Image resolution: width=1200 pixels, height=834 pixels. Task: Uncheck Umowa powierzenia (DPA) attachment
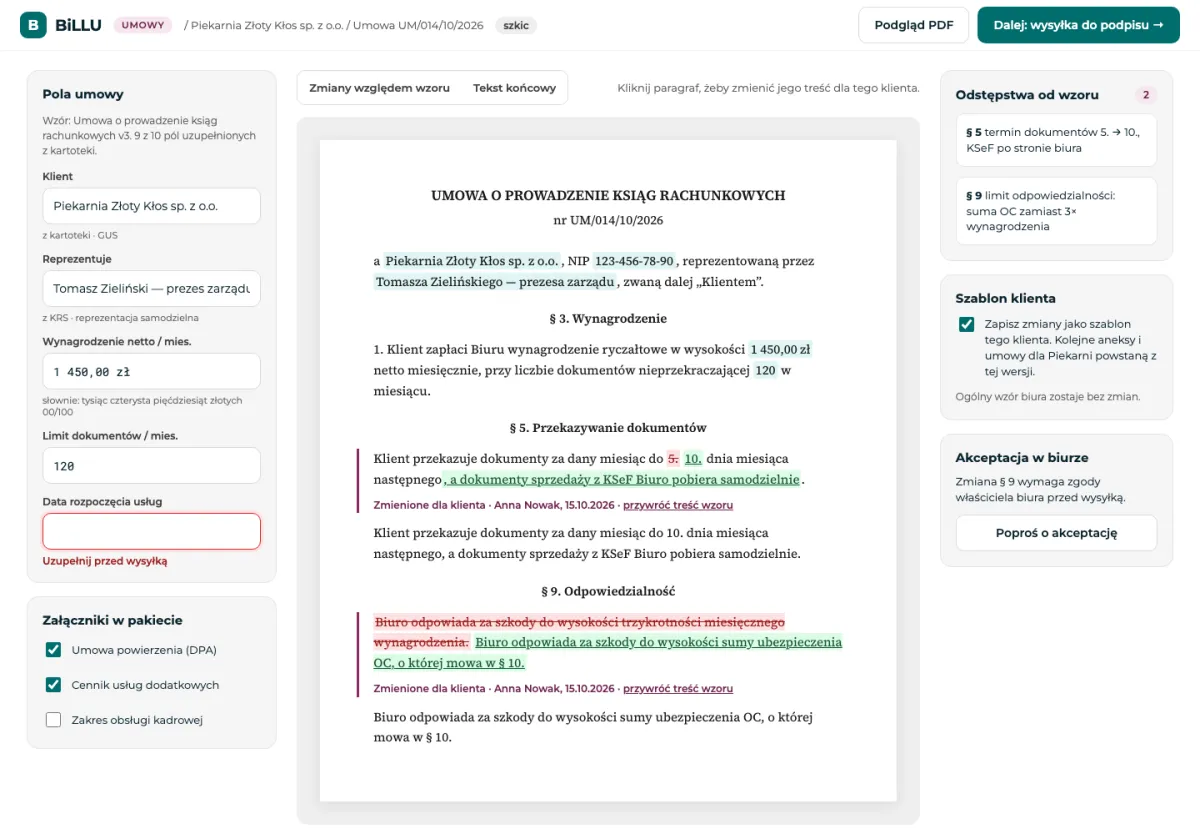point(54,650)
